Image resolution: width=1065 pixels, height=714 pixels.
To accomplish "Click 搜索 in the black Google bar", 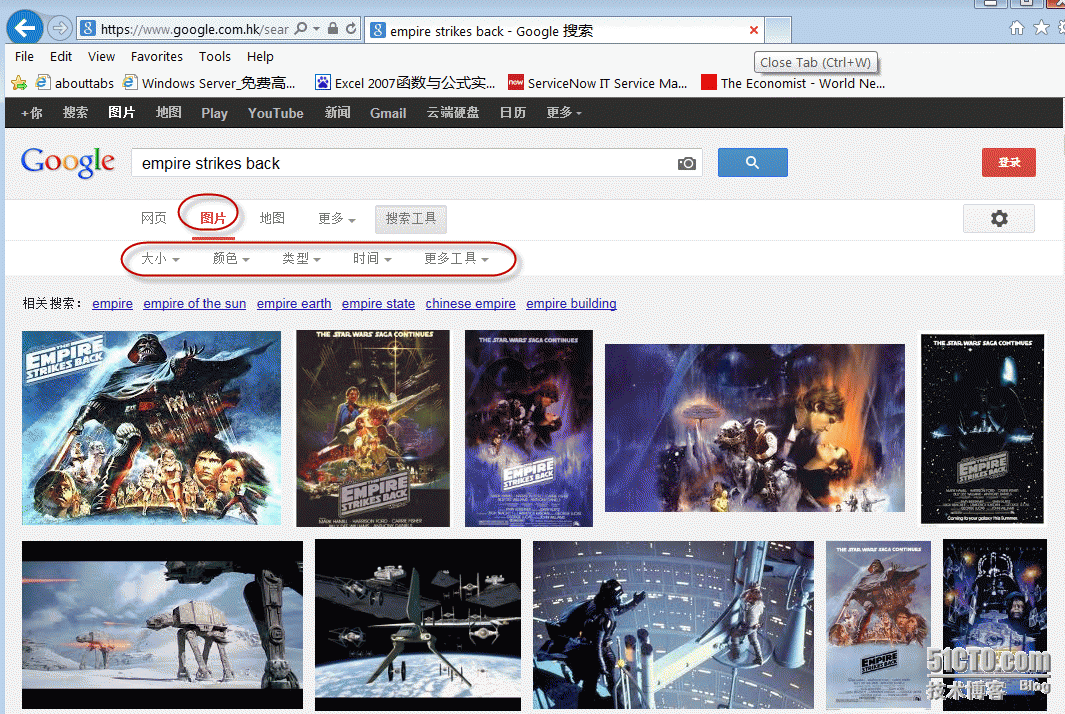I will coord(75,113).
